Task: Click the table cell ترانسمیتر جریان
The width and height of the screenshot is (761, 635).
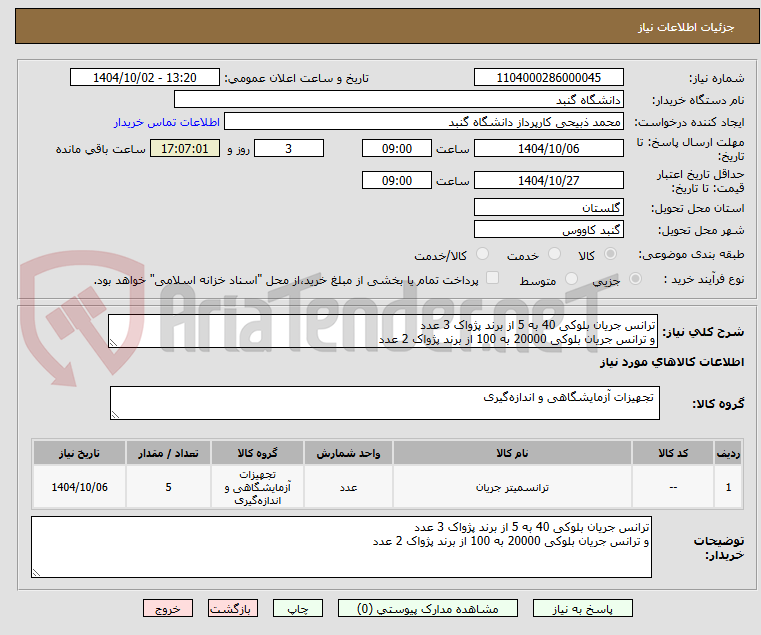Action: click(x=512, y=487)
